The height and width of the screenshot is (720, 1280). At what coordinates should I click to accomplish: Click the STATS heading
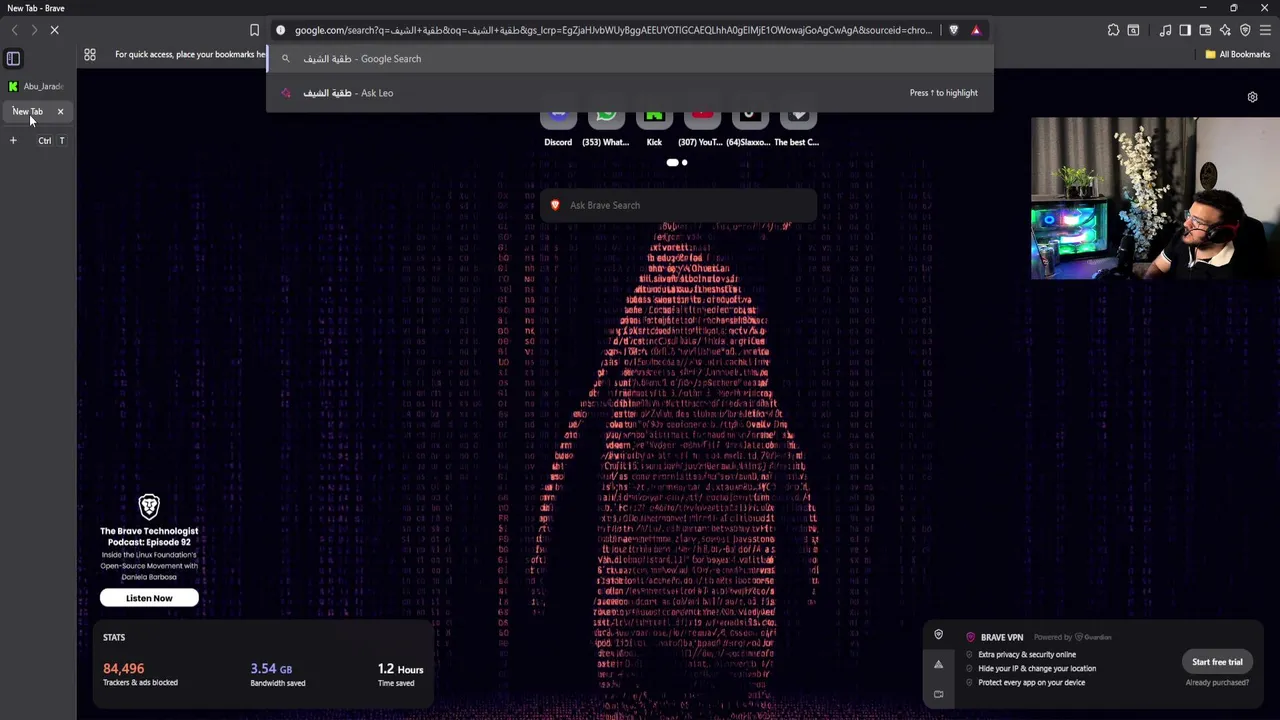[114, 637]
